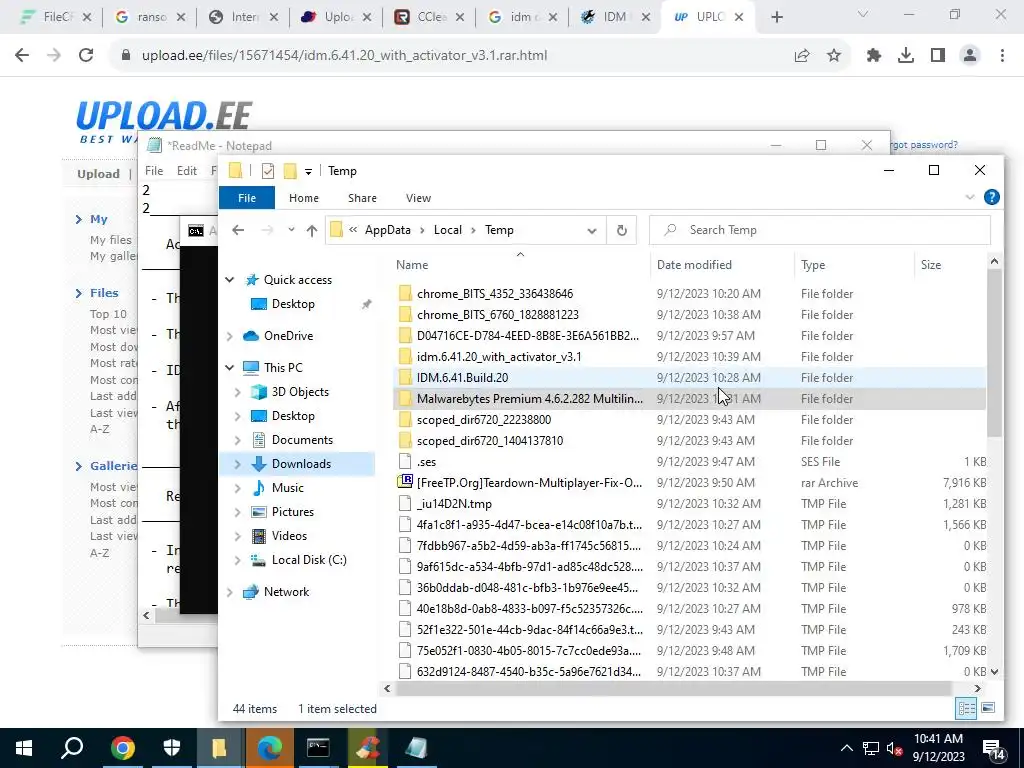Open Notepad Edit menu

coord(187,170)
